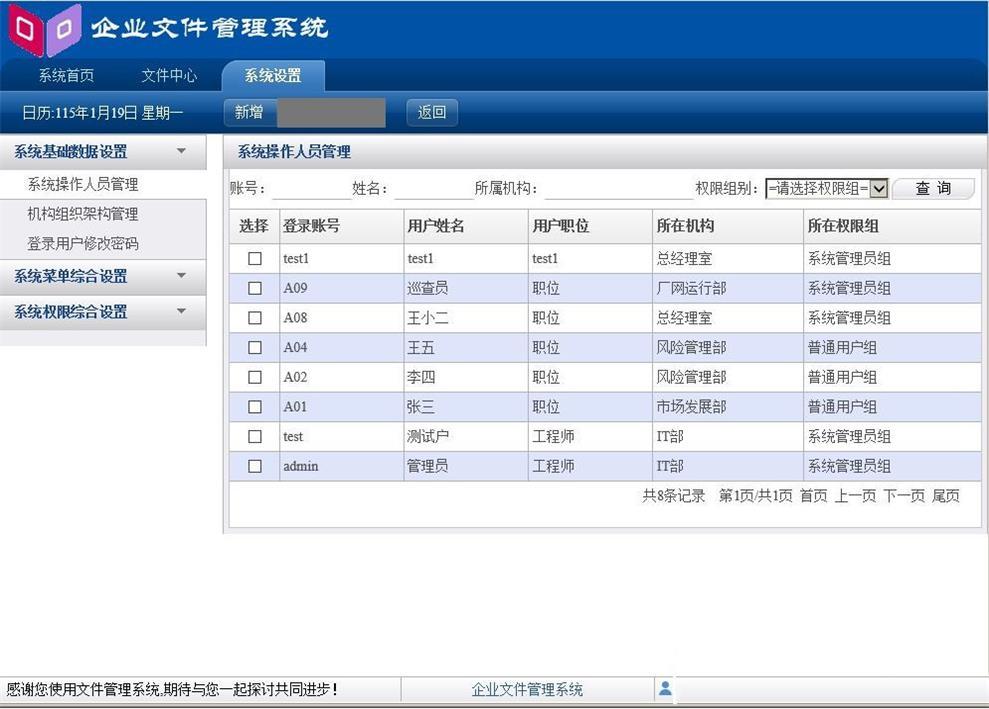The image size is (989, 709).
Task: Jump to 尾页 last page link
Action: coord(945,496)
